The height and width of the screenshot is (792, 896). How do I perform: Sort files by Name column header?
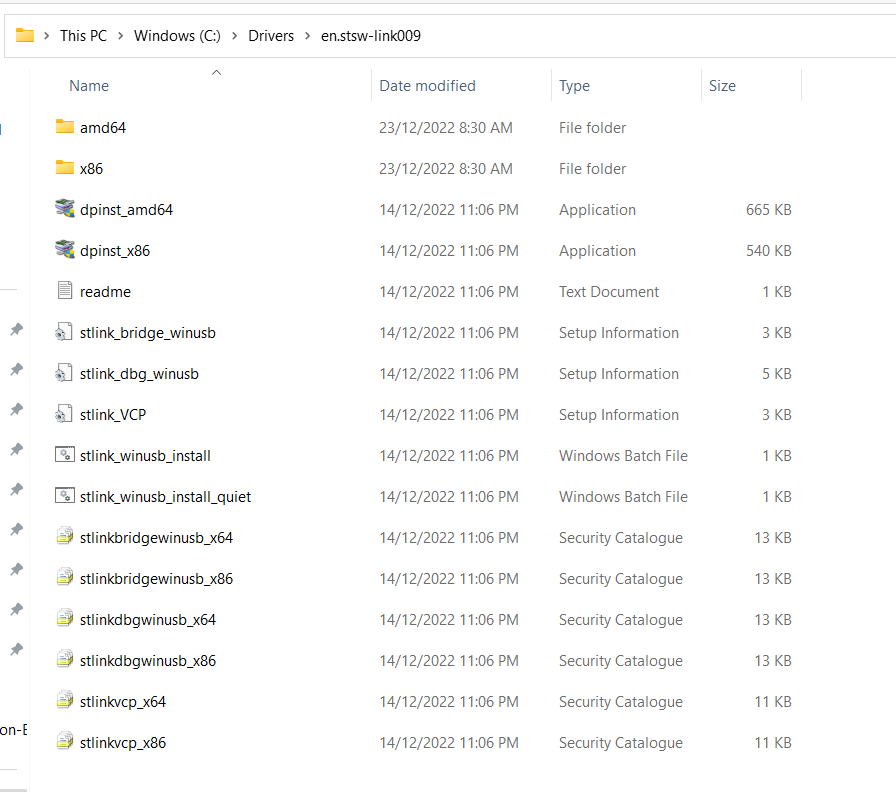click(x=89, y=86)
